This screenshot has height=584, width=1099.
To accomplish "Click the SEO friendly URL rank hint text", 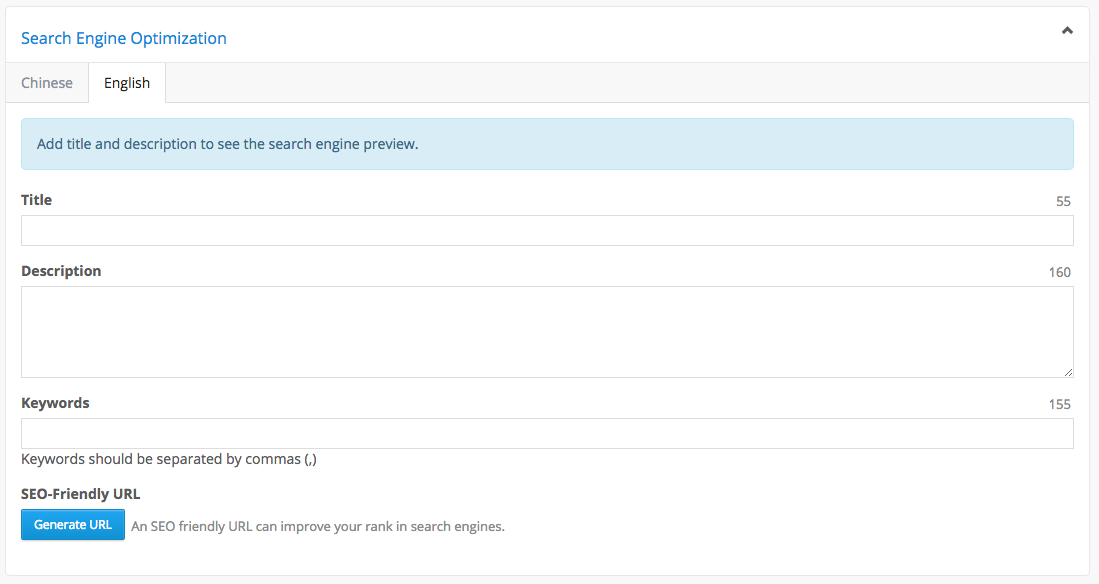I will (318, 527).
